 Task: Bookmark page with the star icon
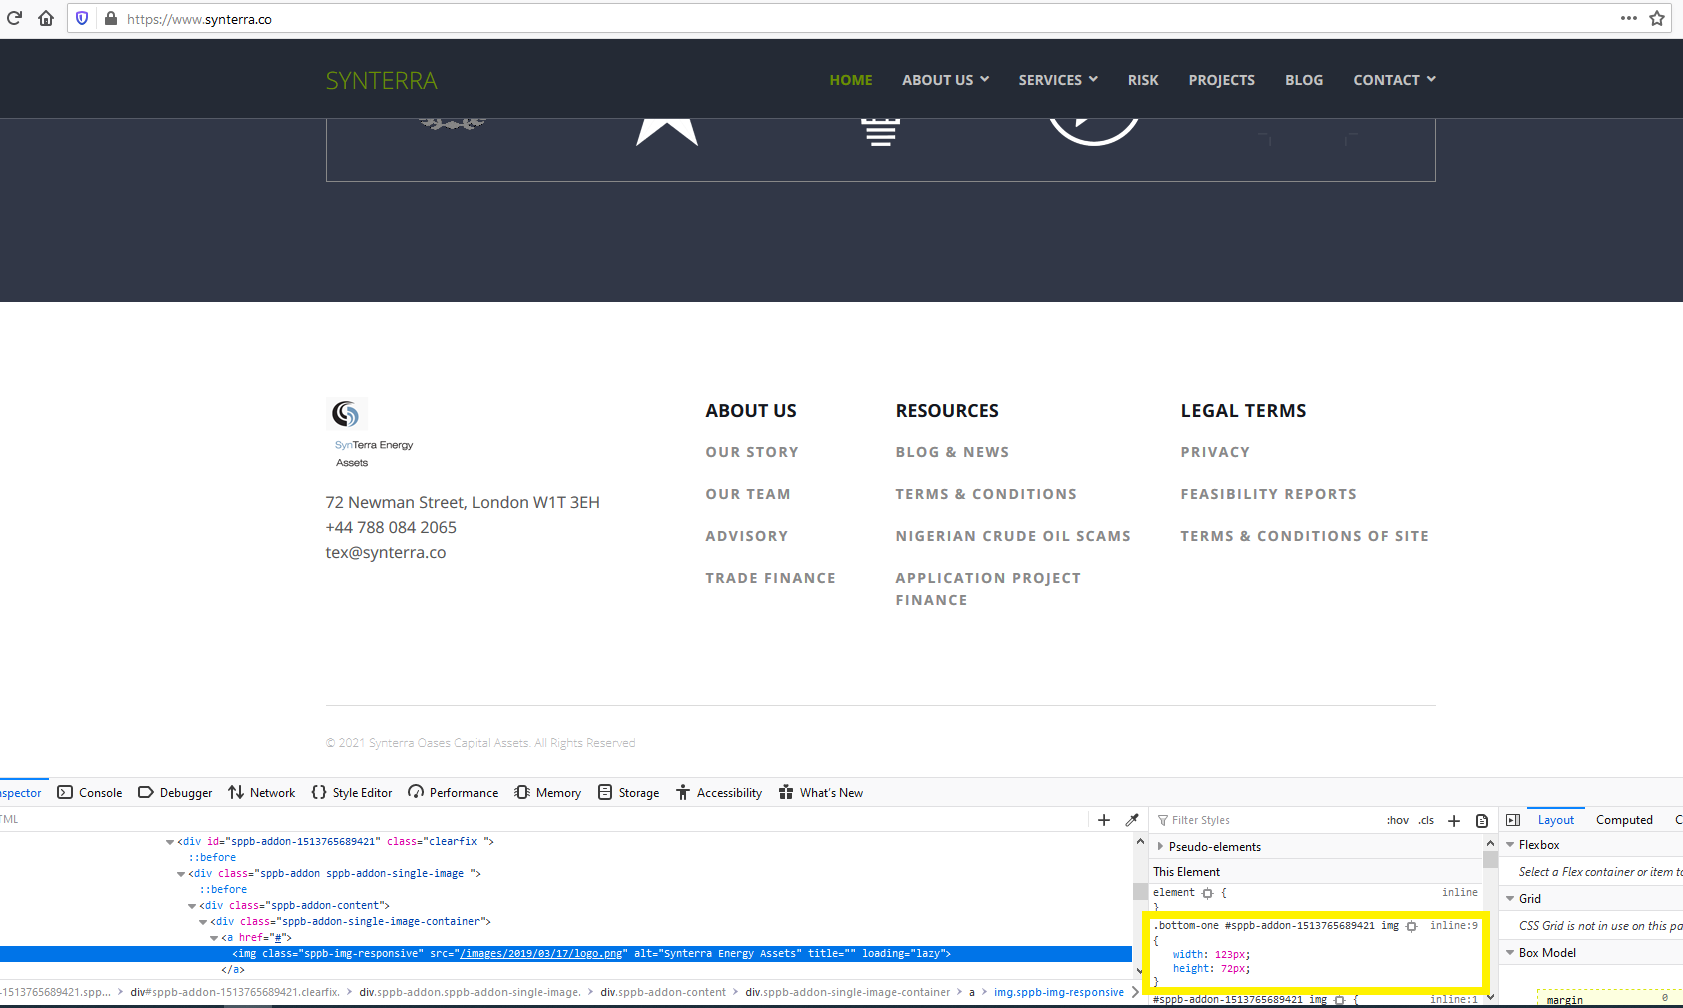1657,18
